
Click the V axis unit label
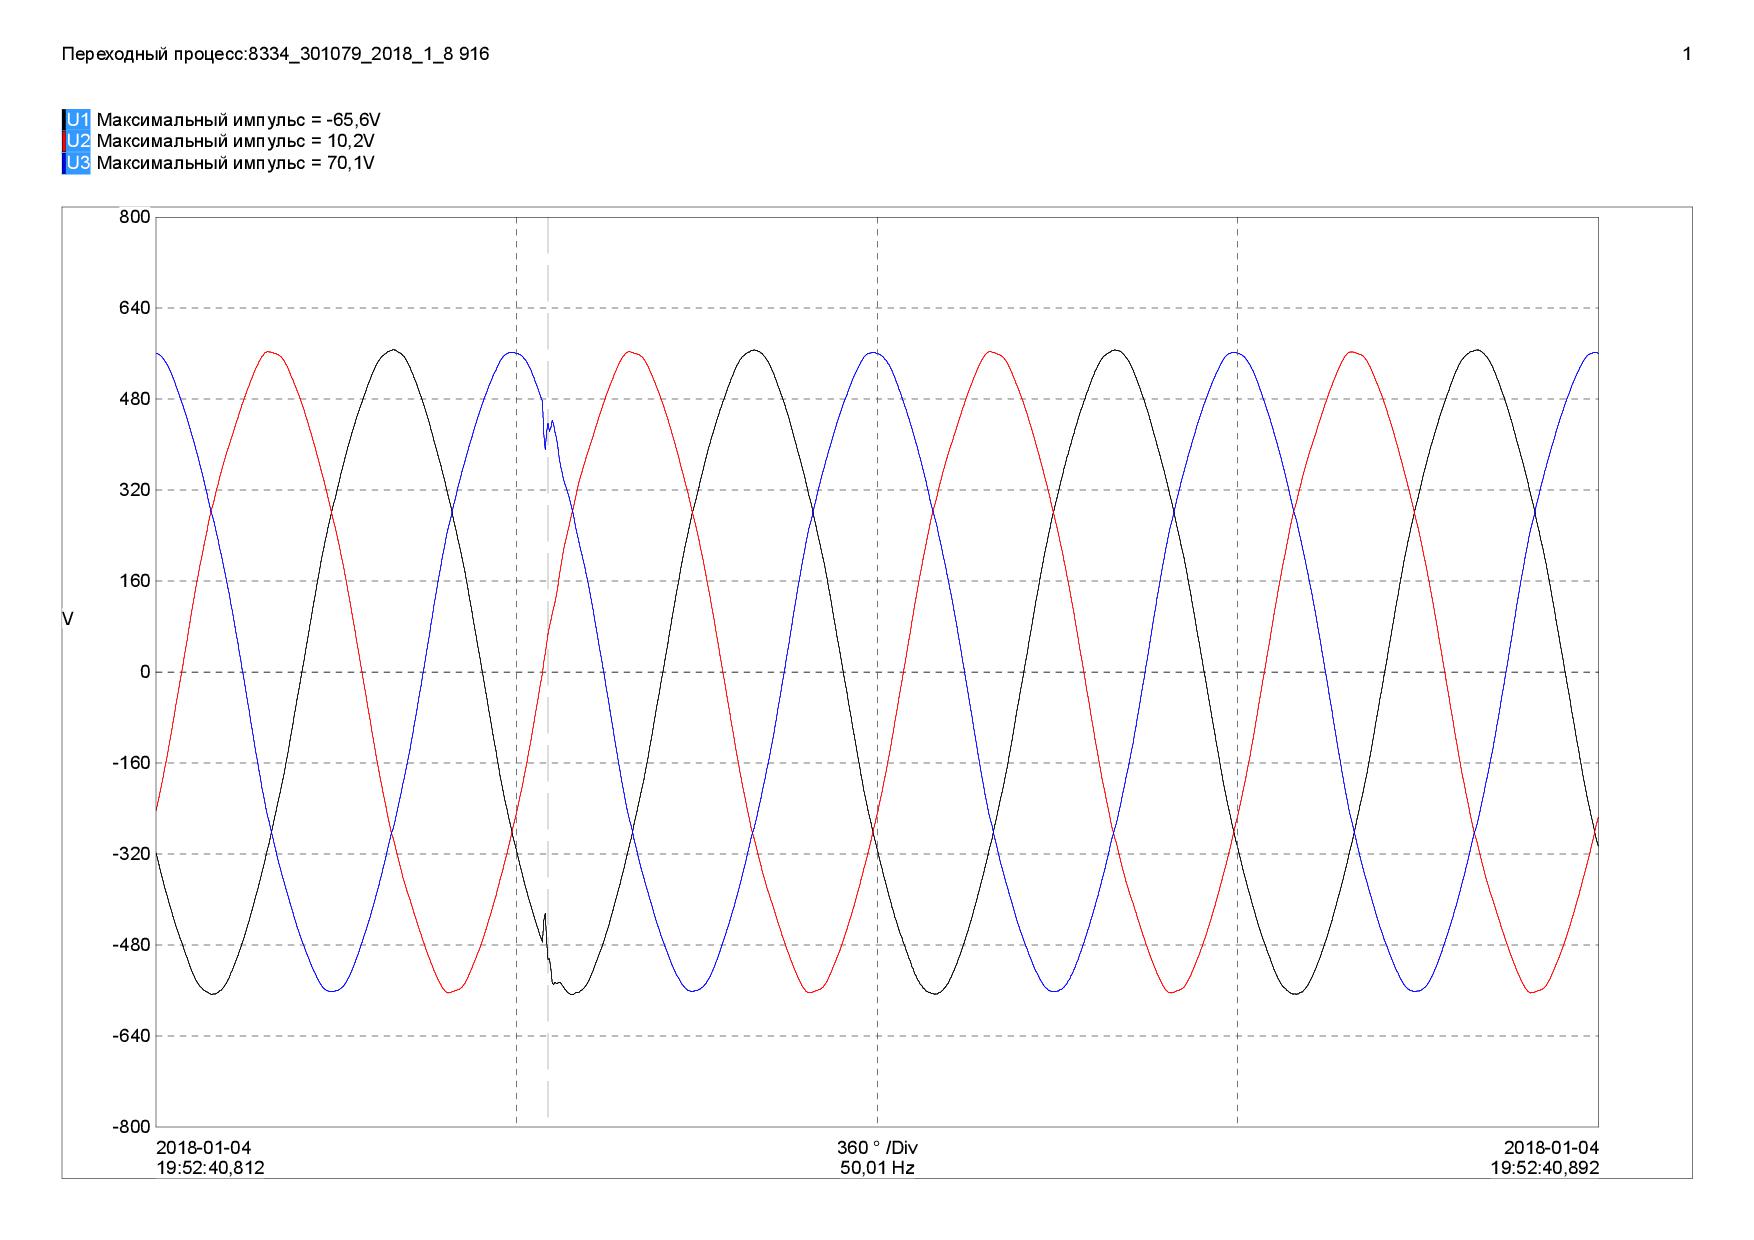[x=68, y=620]
